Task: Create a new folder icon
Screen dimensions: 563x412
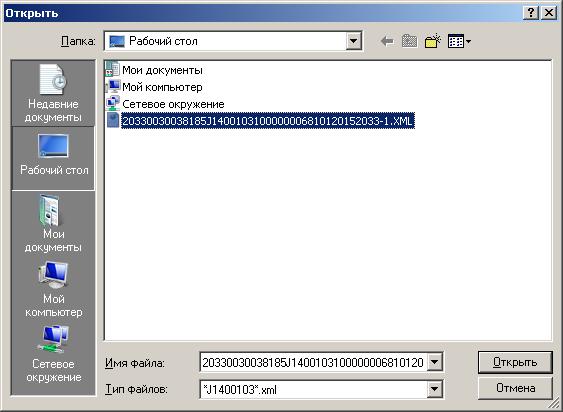Action: (433, 41)
